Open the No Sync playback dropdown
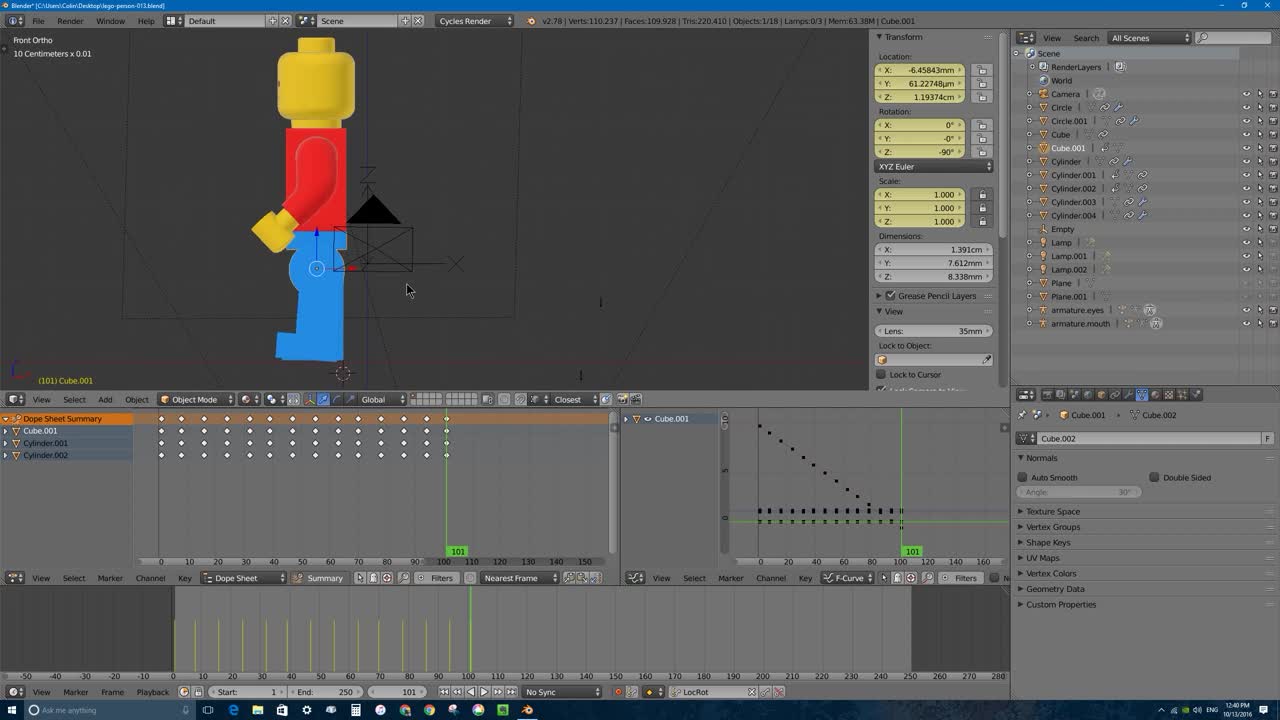1280x720 pixels. click(563, 692)
